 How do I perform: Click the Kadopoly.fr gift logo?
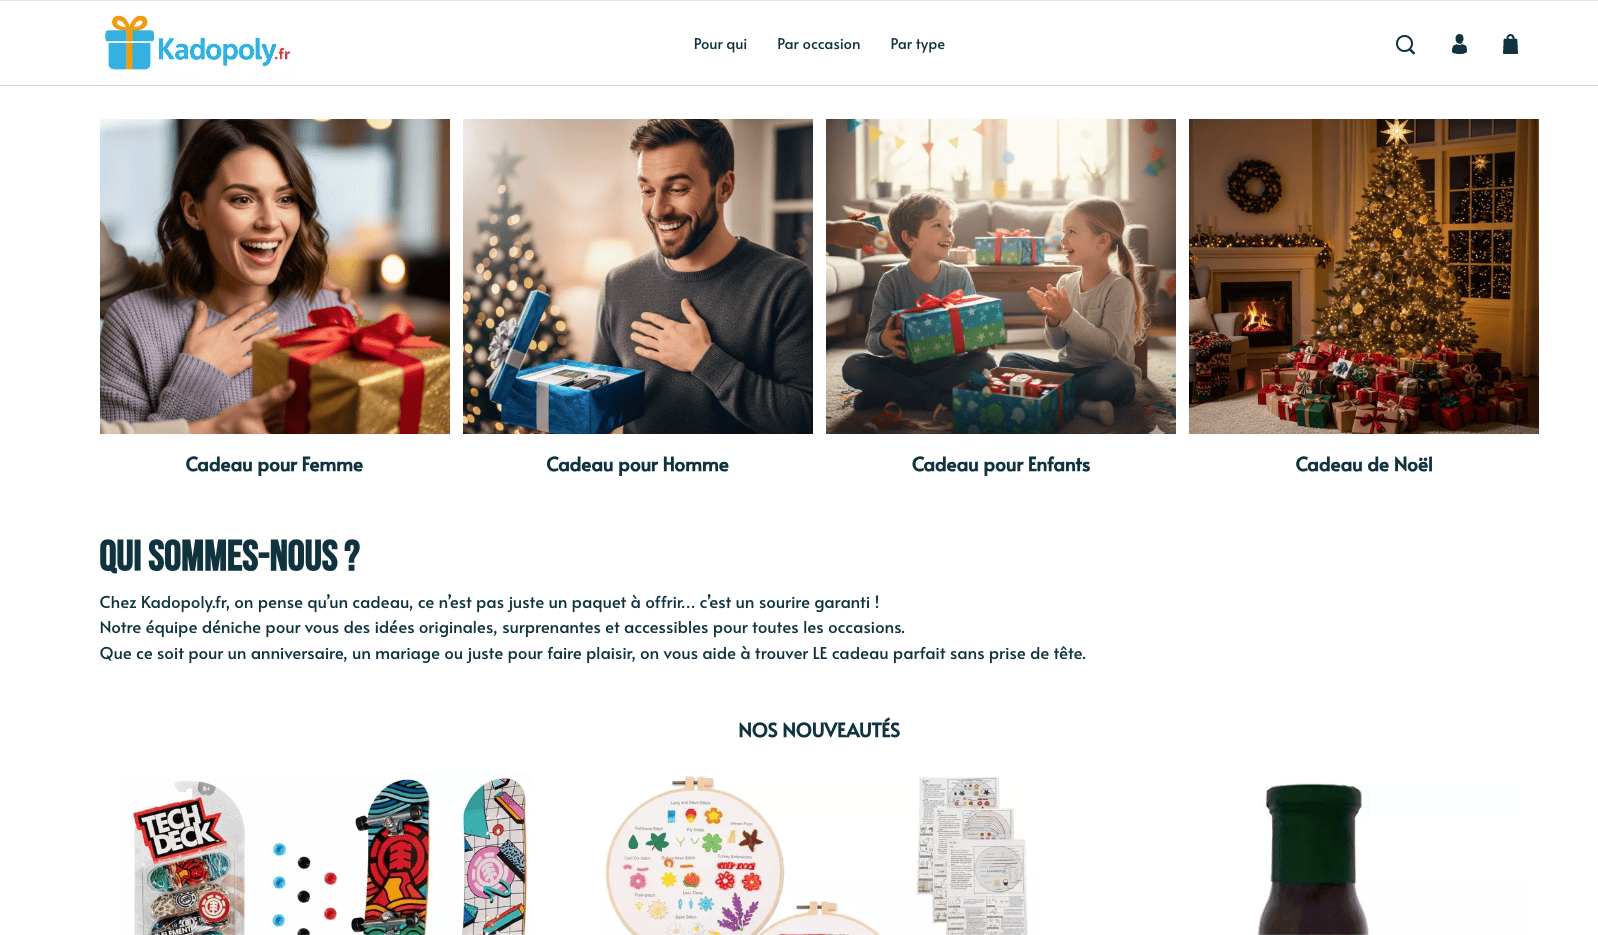(x=198, y=43)
